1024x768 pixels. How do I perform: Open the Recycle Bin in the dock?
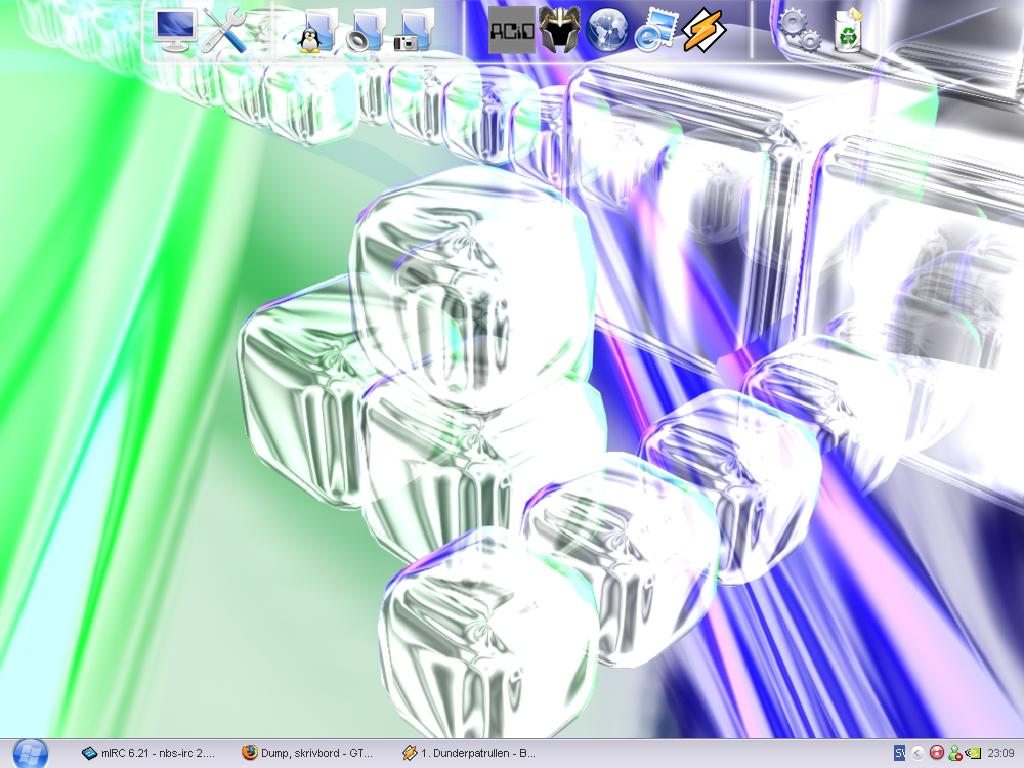point(848,30)
